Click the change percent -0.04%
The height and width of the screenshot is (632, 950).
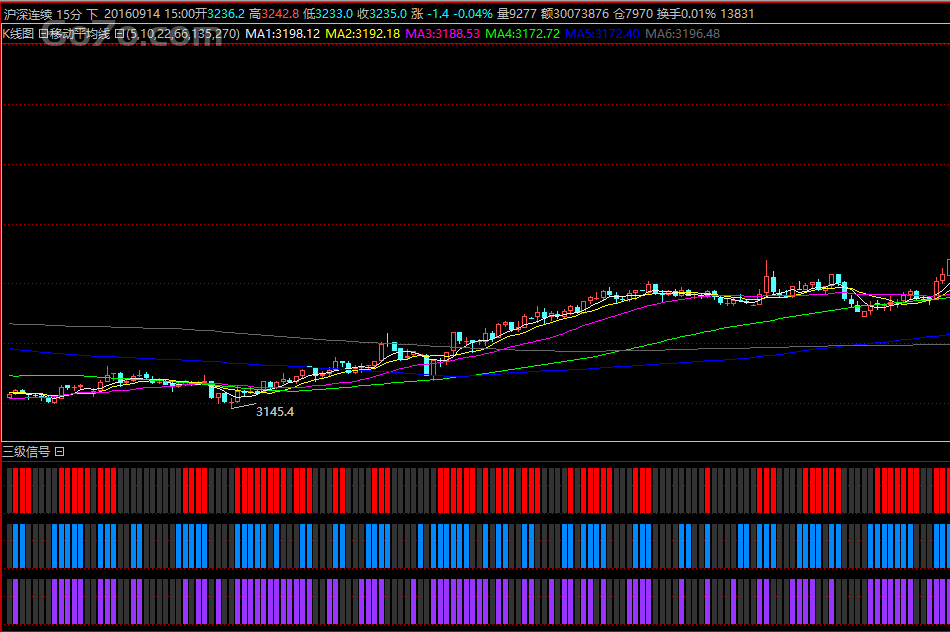[473, 13]
